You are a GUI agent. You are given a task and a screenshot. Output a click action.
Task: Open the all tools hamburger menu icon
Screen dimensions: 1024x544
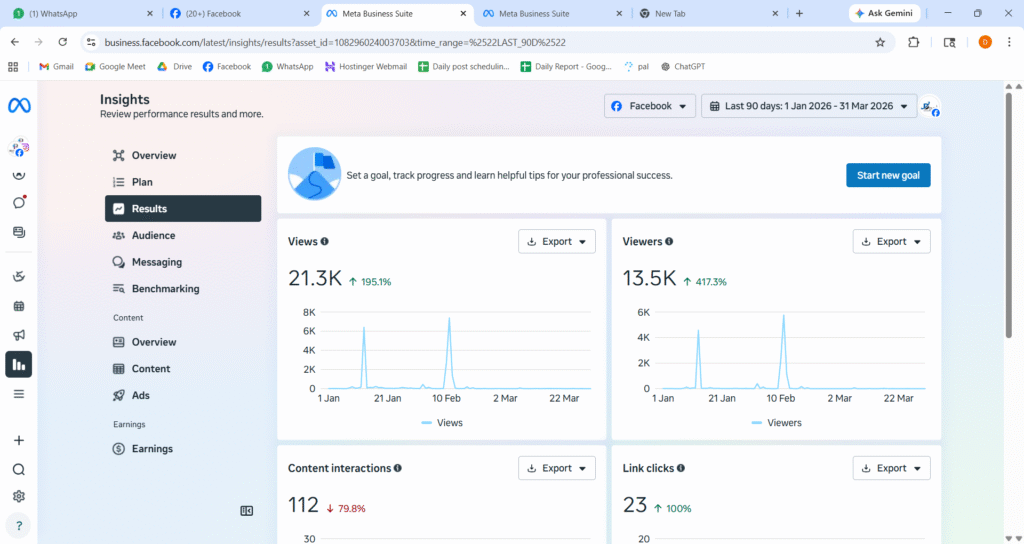(18, 394)
